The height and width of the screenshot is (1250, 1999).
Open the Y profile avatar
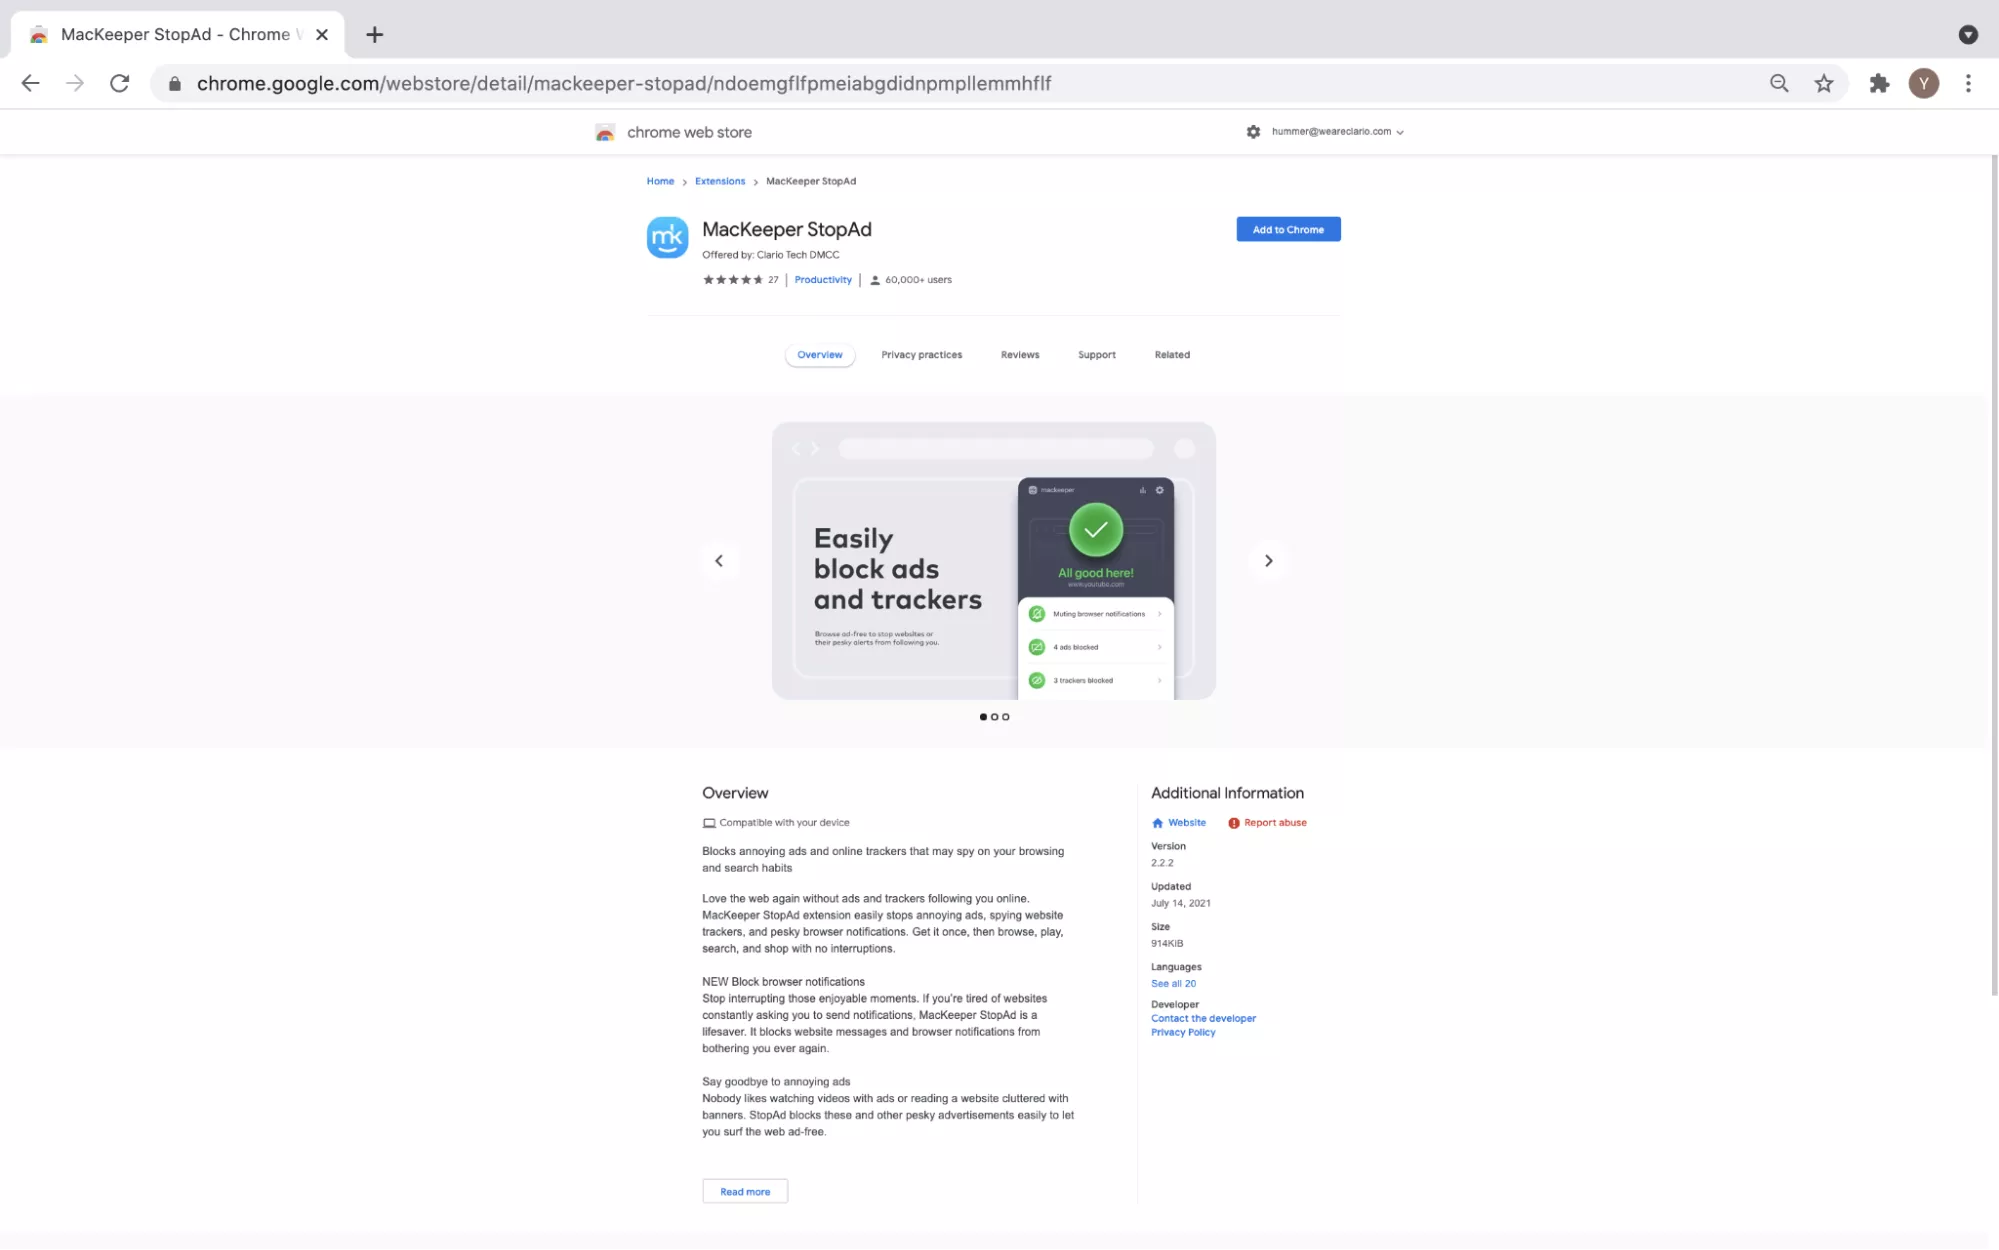coord(1923,84)
